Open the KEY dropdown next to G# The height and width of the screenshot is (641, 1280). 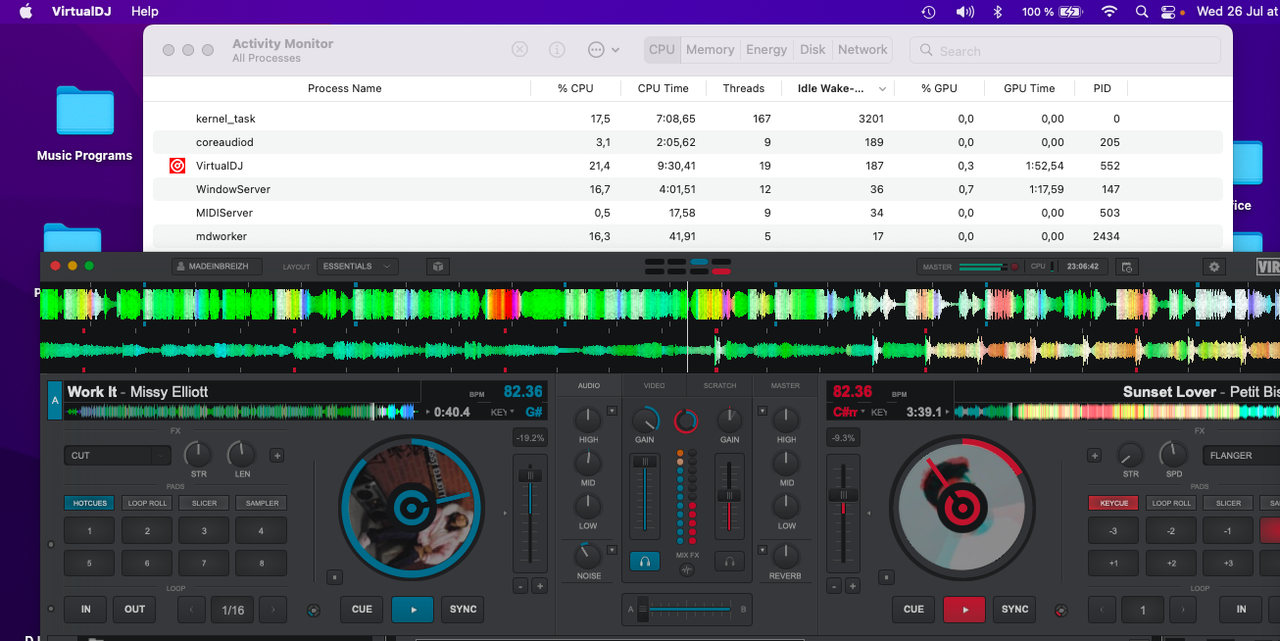[x=502, y=412]
